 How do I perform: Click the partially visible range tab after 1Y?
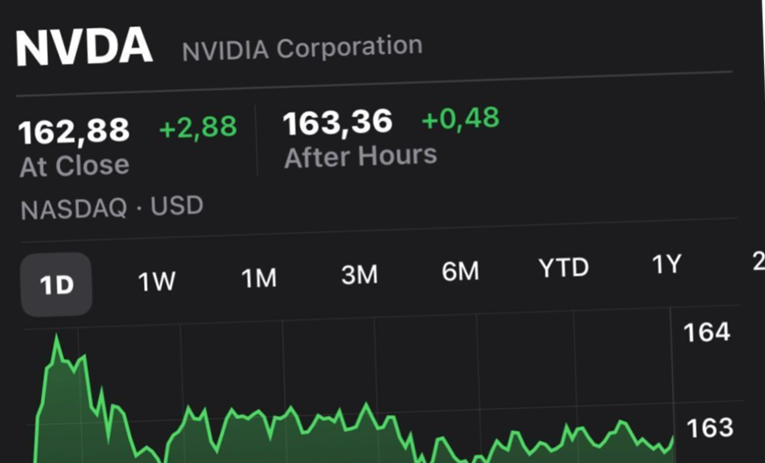[x=757, y=261]
